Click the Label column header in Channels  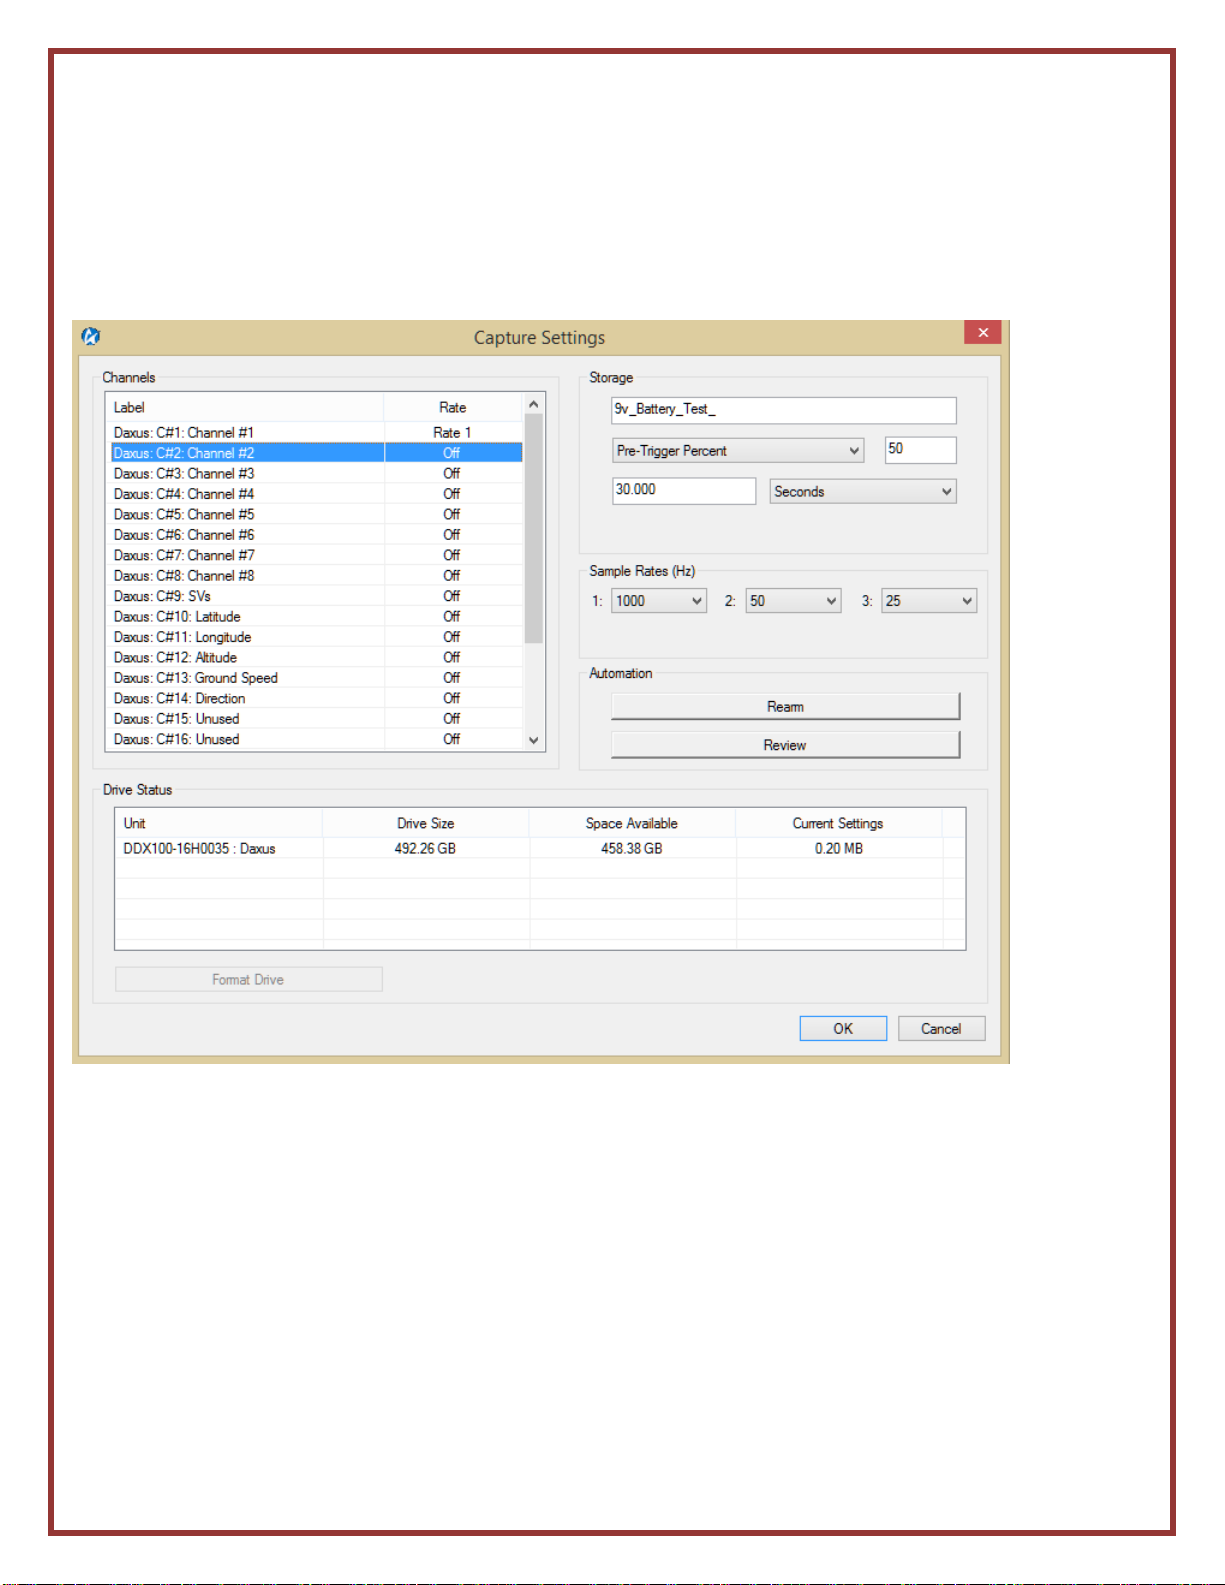pyautogui.click(x=245, y=407)
